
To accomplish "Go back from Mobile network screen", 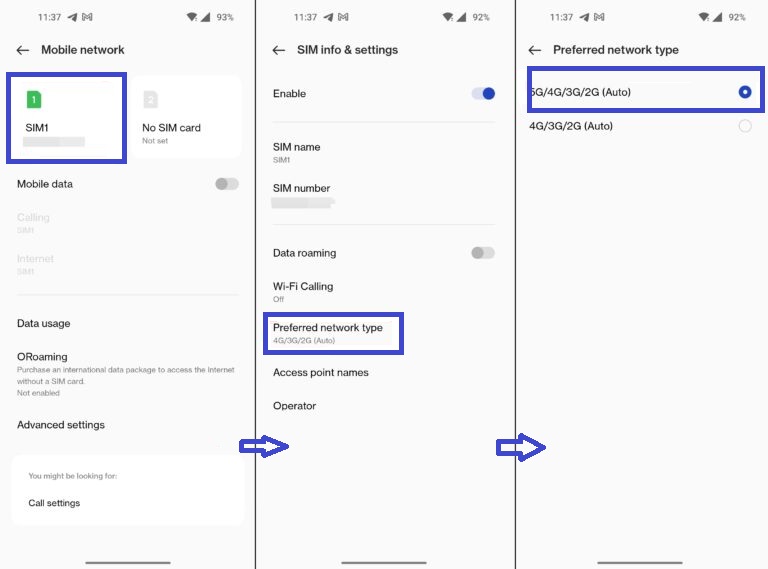I will pos(23,50).
